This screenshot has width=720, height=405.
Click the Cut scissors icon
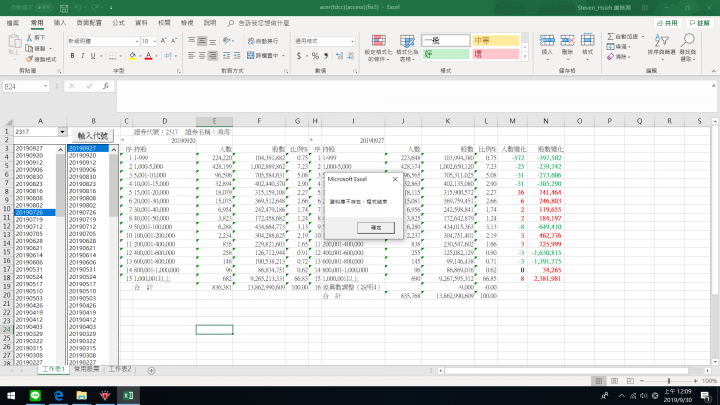29,38
